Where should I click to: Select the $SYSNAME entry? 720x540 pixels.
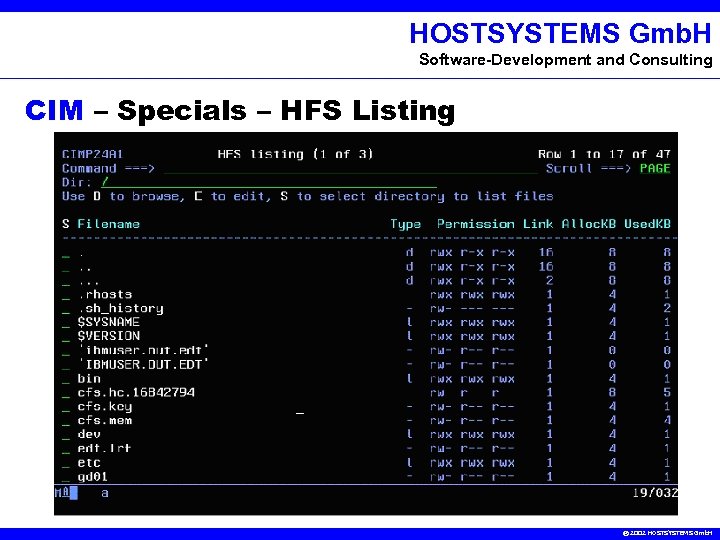(108, 322)
